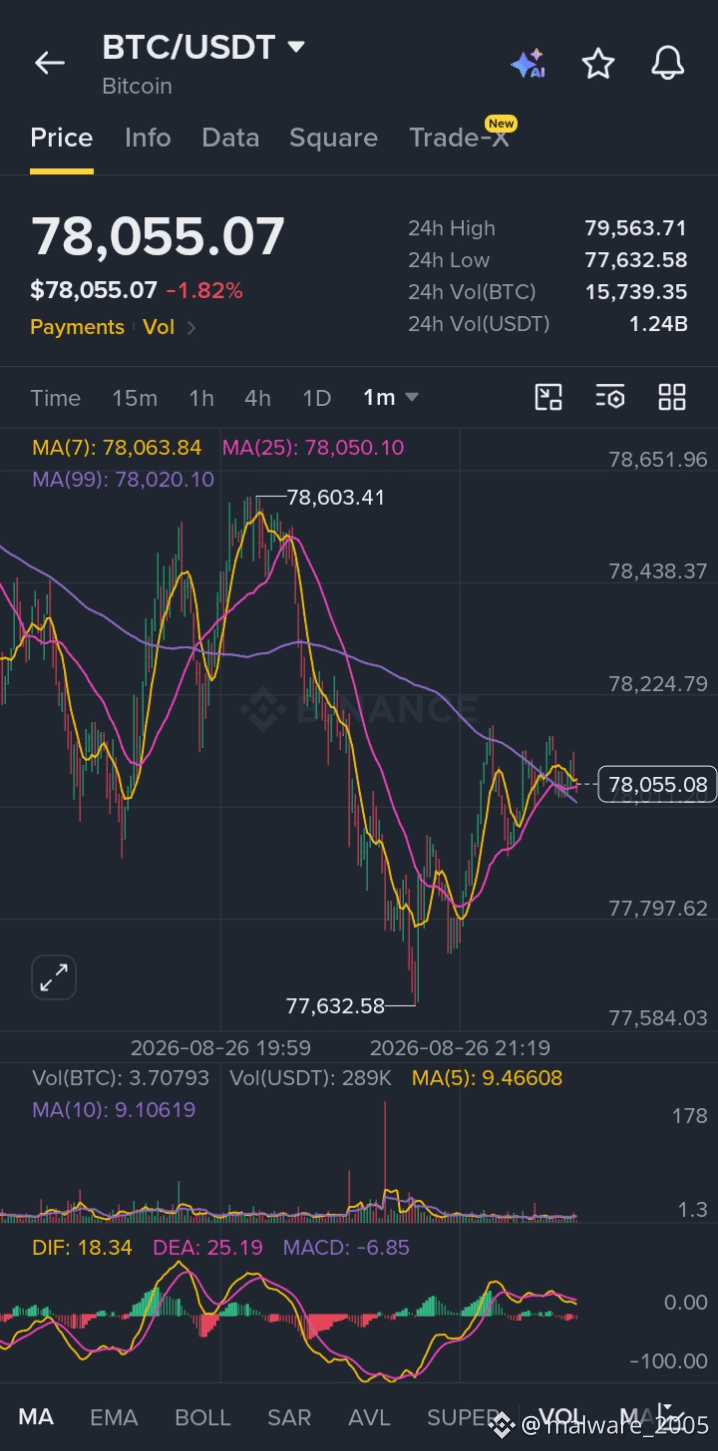
Task: Tap the MA(10): 9.10619 volume legend
Action: [x=114, y=1110]
